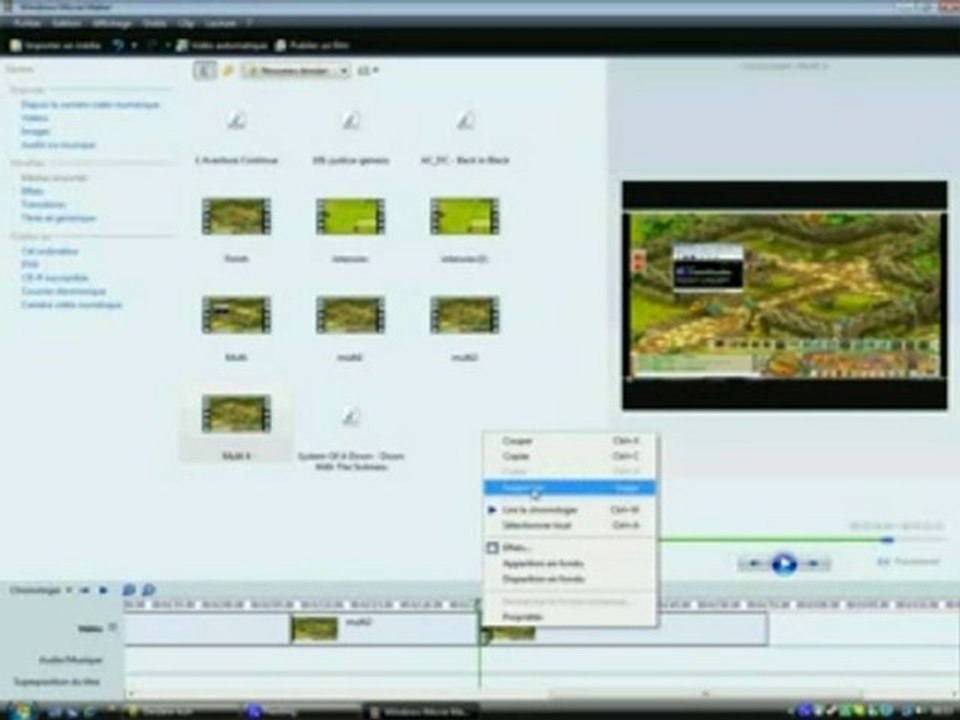Click the 'Médias importés' link
Viewport: 960px width, 720px height.
(54, 178)
